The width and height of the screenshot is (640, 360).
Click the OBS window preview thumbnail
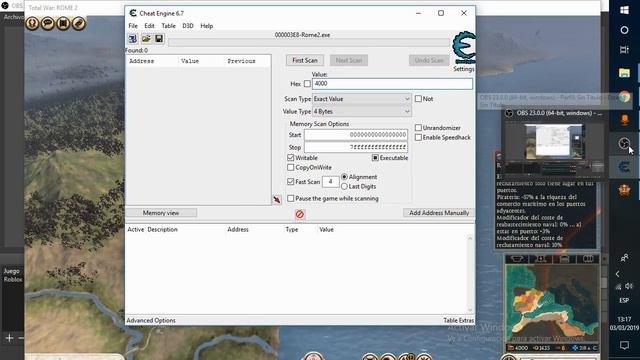[x=554, y=142]
